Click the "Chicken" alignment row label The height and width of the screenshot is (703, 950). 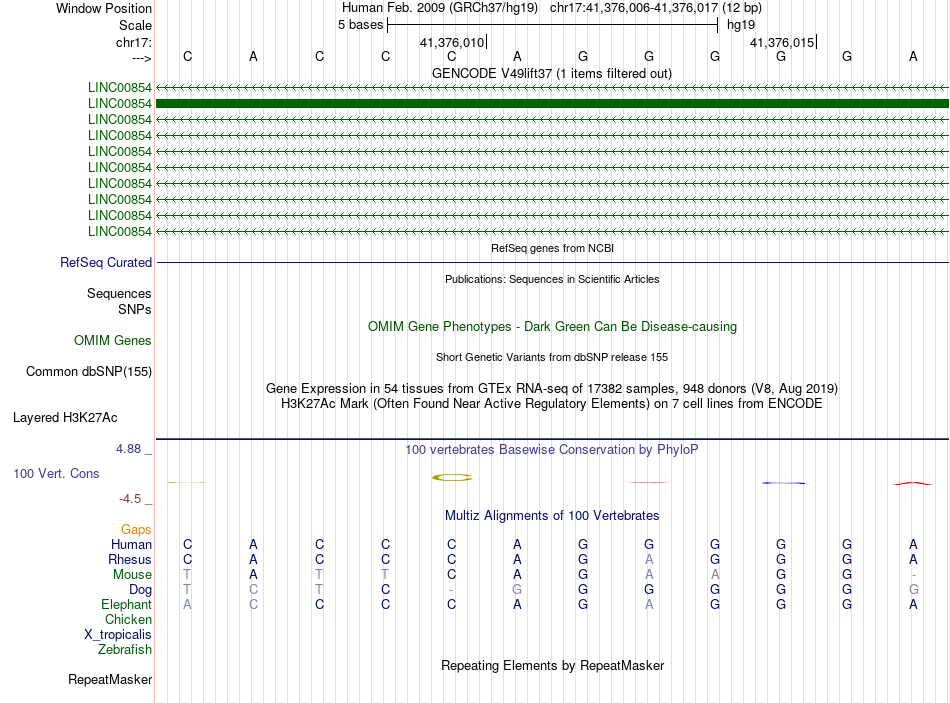pos(128,619)
